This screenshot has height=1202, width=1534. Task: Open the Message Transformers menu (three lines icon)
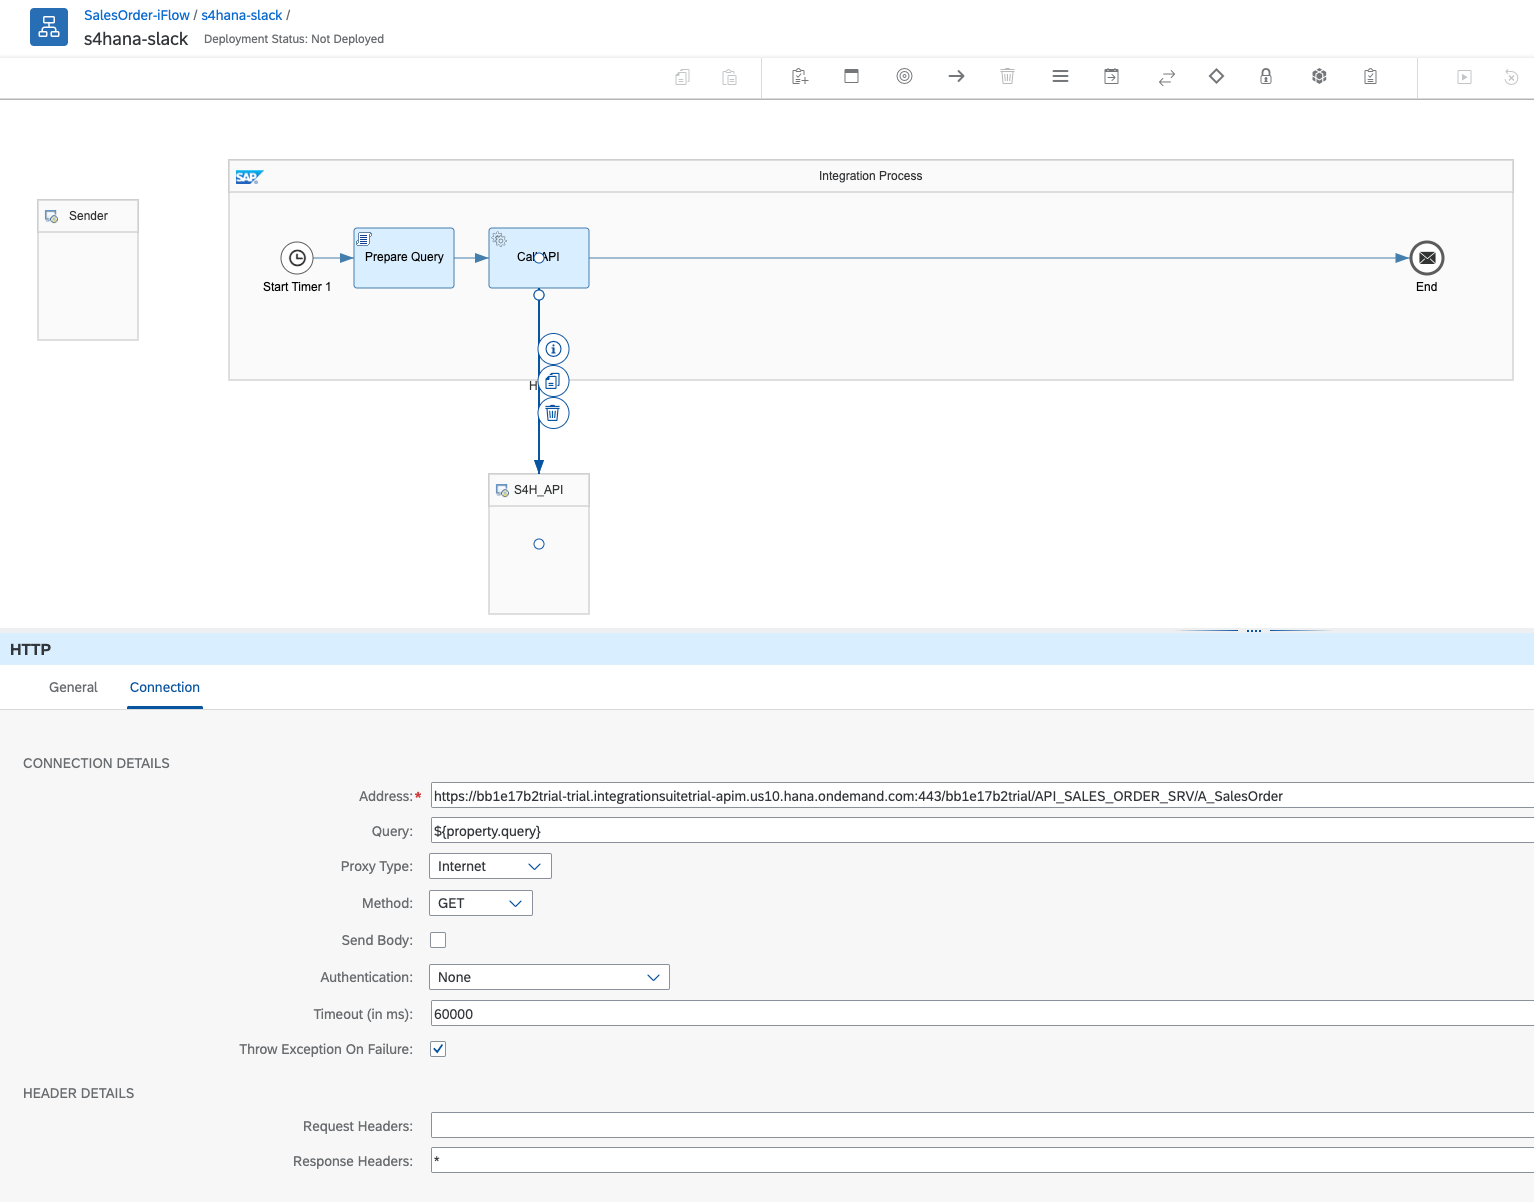coord(1061,76)
